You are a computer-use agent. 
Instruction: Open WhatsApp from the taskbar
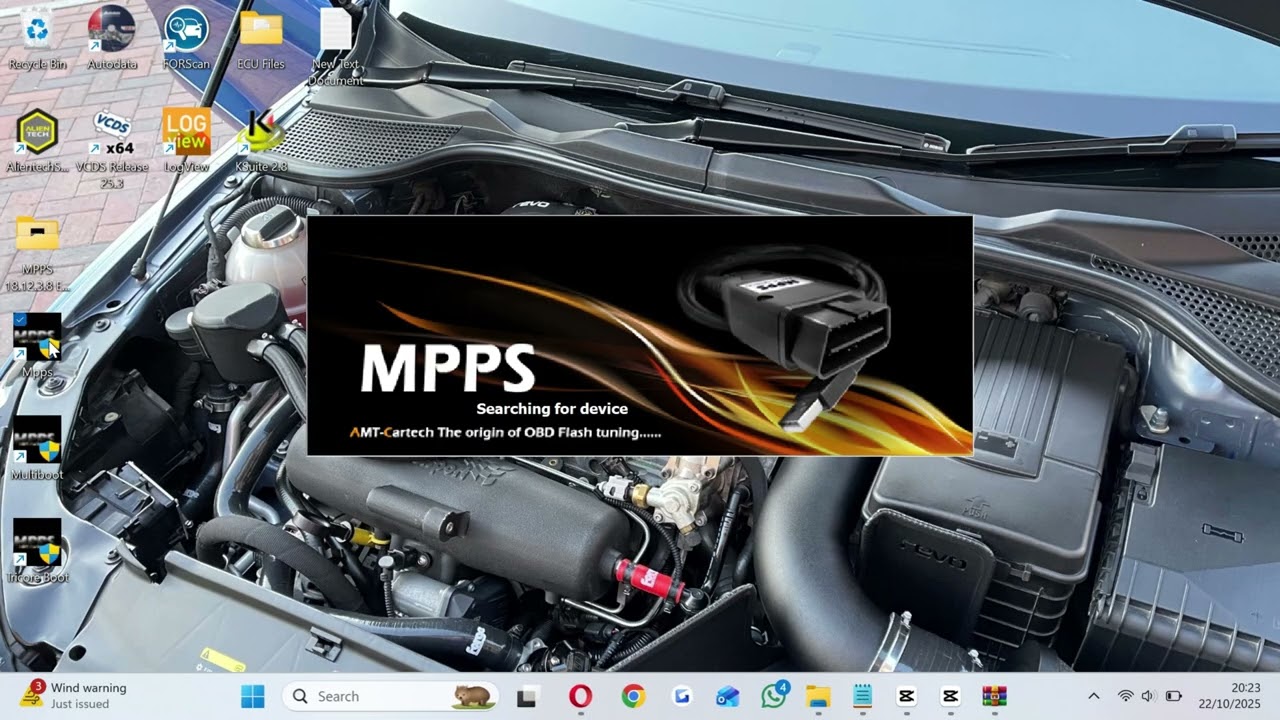pyautogui.click(x=774, y=695)
